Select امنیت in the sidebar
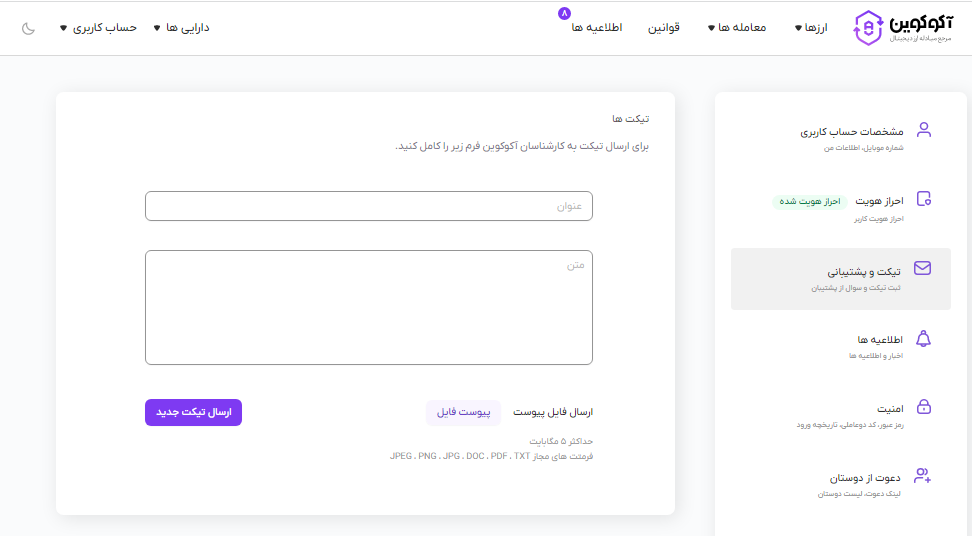 point(890,408)
